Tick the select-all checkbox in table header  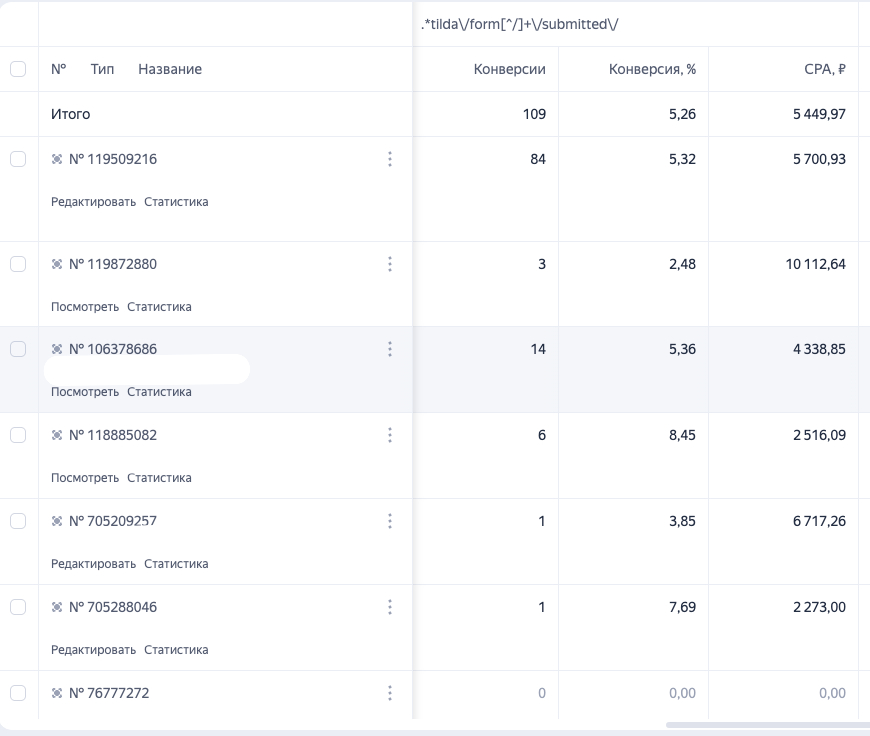pyautogui.click(x=18, y=69)
